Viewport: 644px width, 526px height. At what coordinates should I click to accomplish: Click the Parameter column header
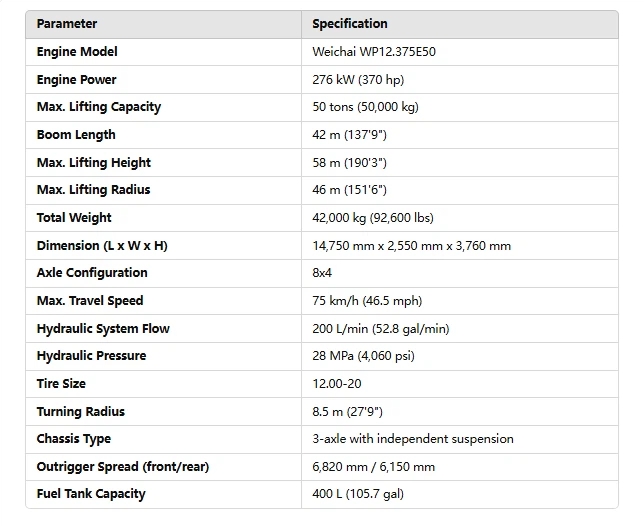tap(67, 24)
